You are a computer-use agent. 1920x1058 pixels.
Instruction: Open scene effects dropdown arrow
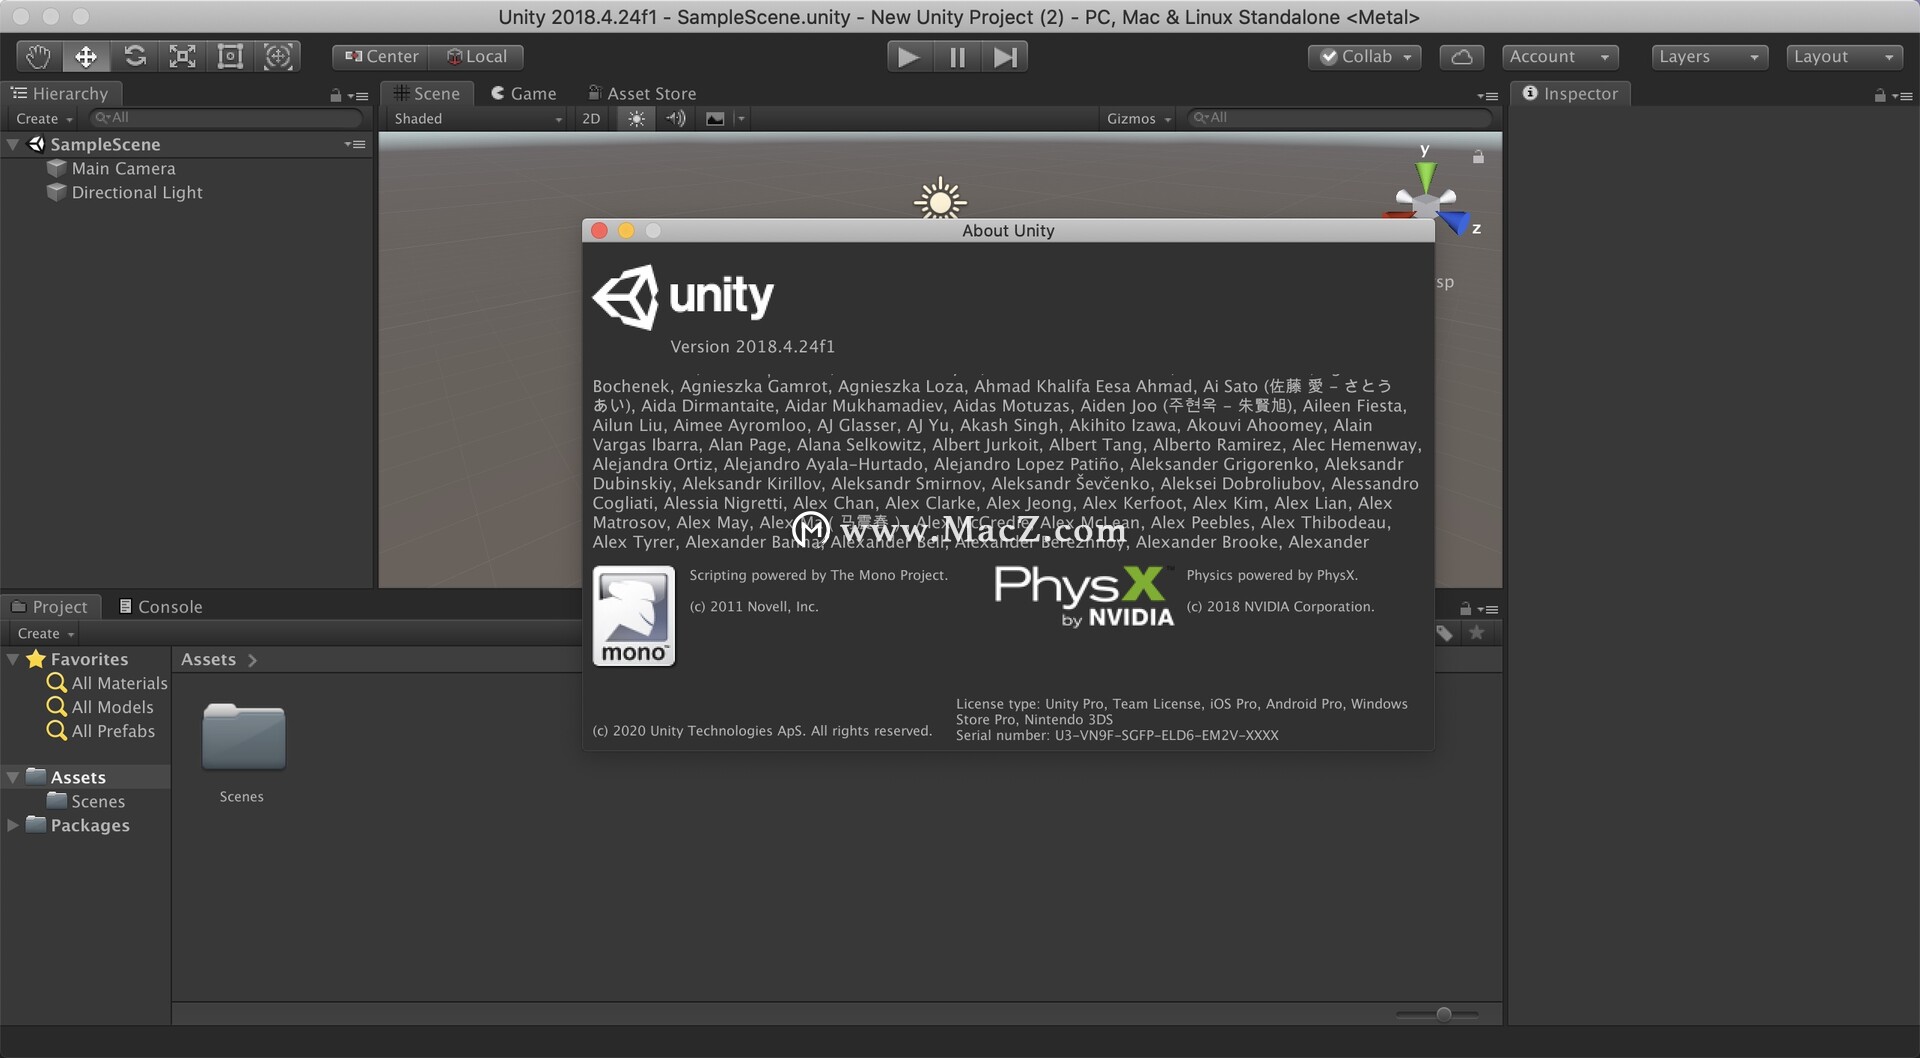[741, 118]
